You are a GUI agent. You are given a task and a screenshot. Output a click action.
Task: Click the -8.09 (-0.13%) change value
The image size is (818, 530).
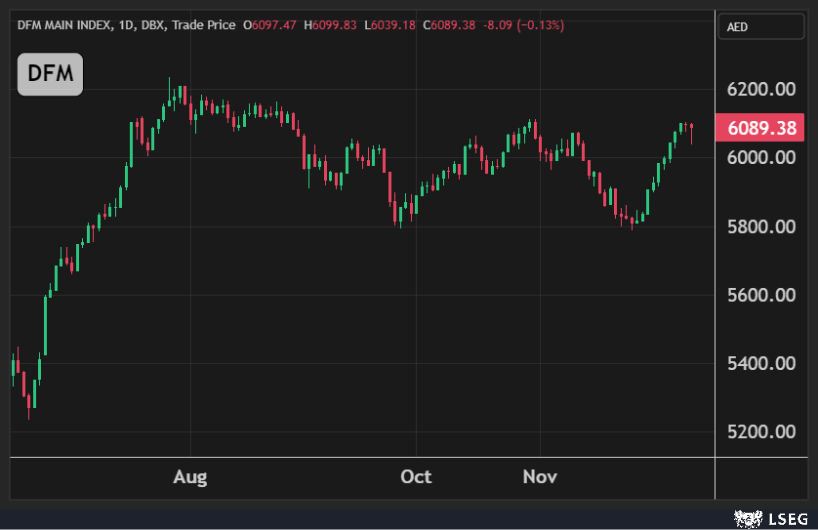(x=522, y=24)
